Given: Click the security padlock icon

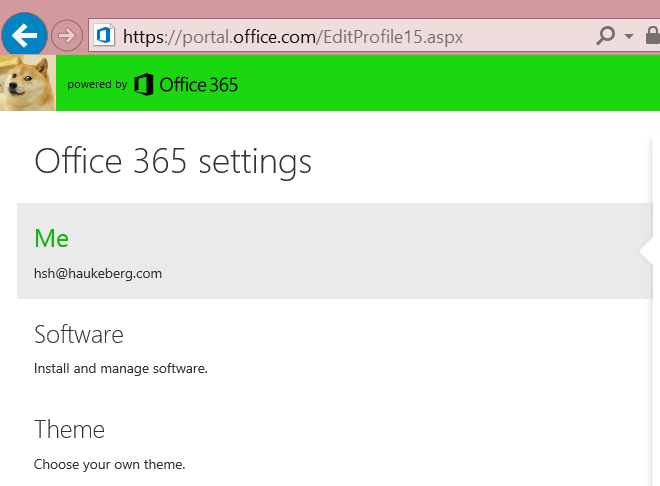Looking at the screenshot, I should tap(653, 36).
